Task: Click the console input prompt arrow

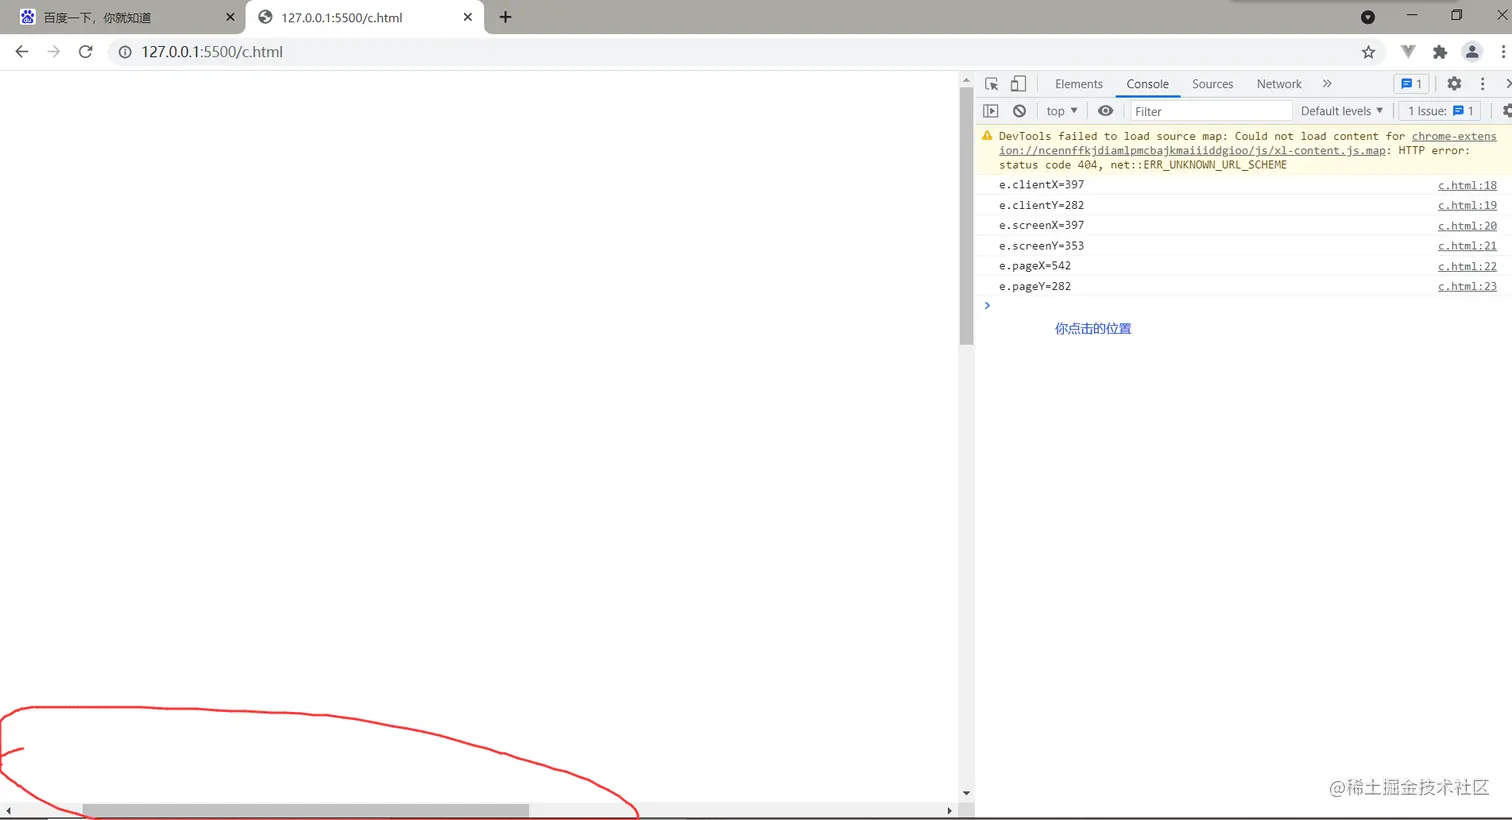Action: coord(987,306)
